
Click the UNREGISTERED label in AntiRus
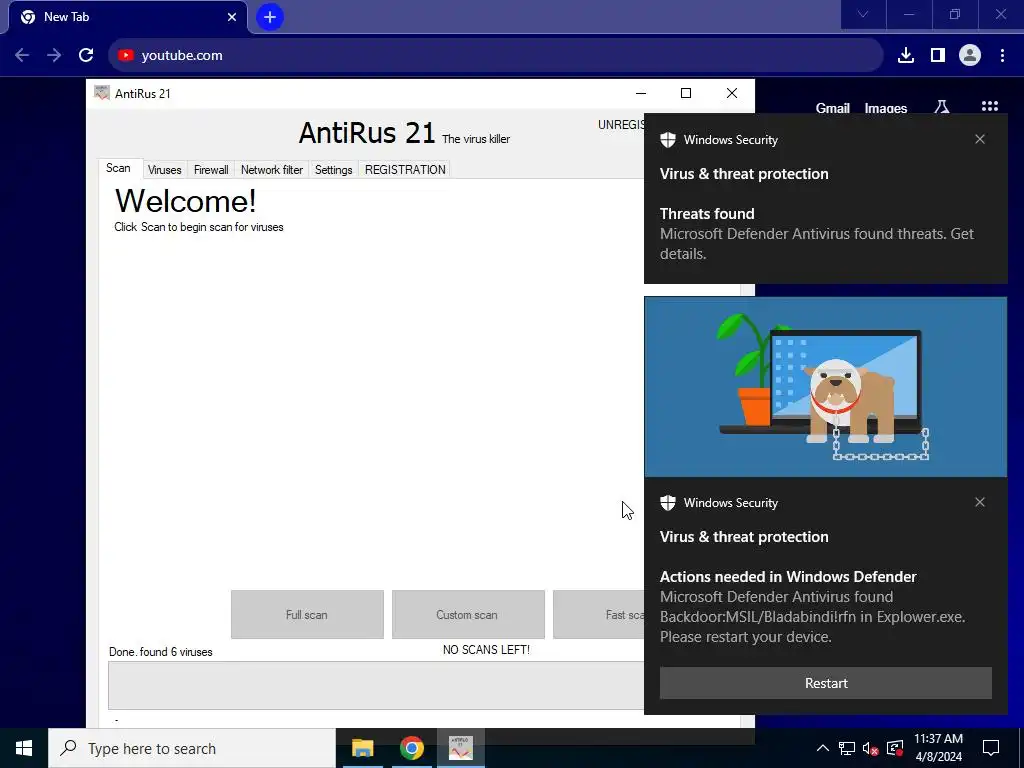tap(621, 125)
